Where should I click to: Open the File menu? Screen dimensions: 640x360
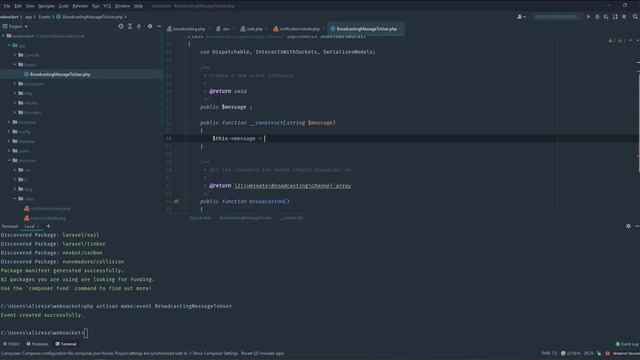click(7, 6)
